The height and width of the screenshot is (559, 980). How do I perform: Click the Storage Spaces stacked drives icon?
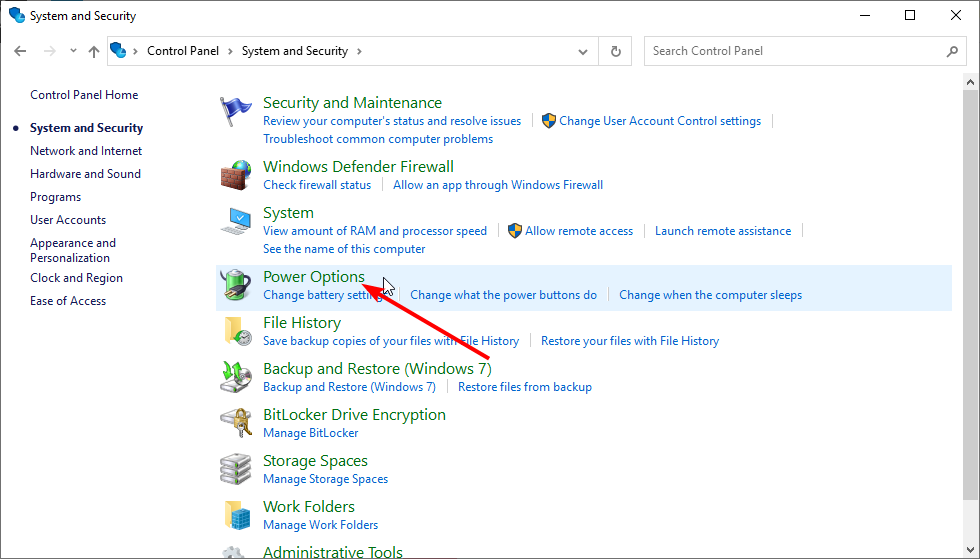click(x=236, y=469)
